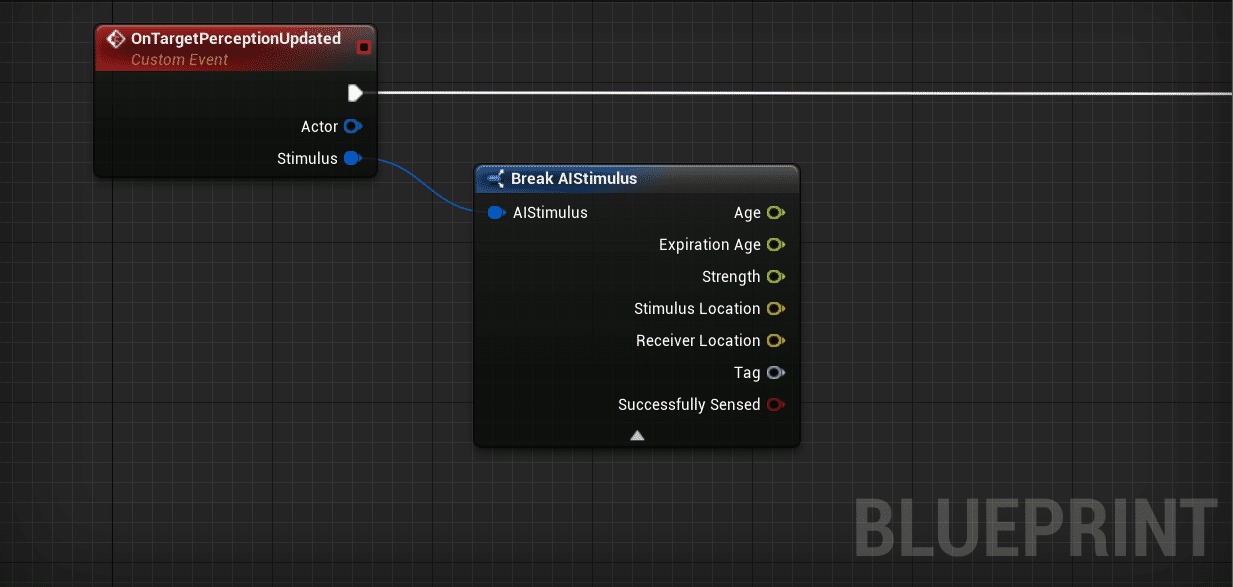Click the AIStimulus pin label

click(x=550, y=213)
